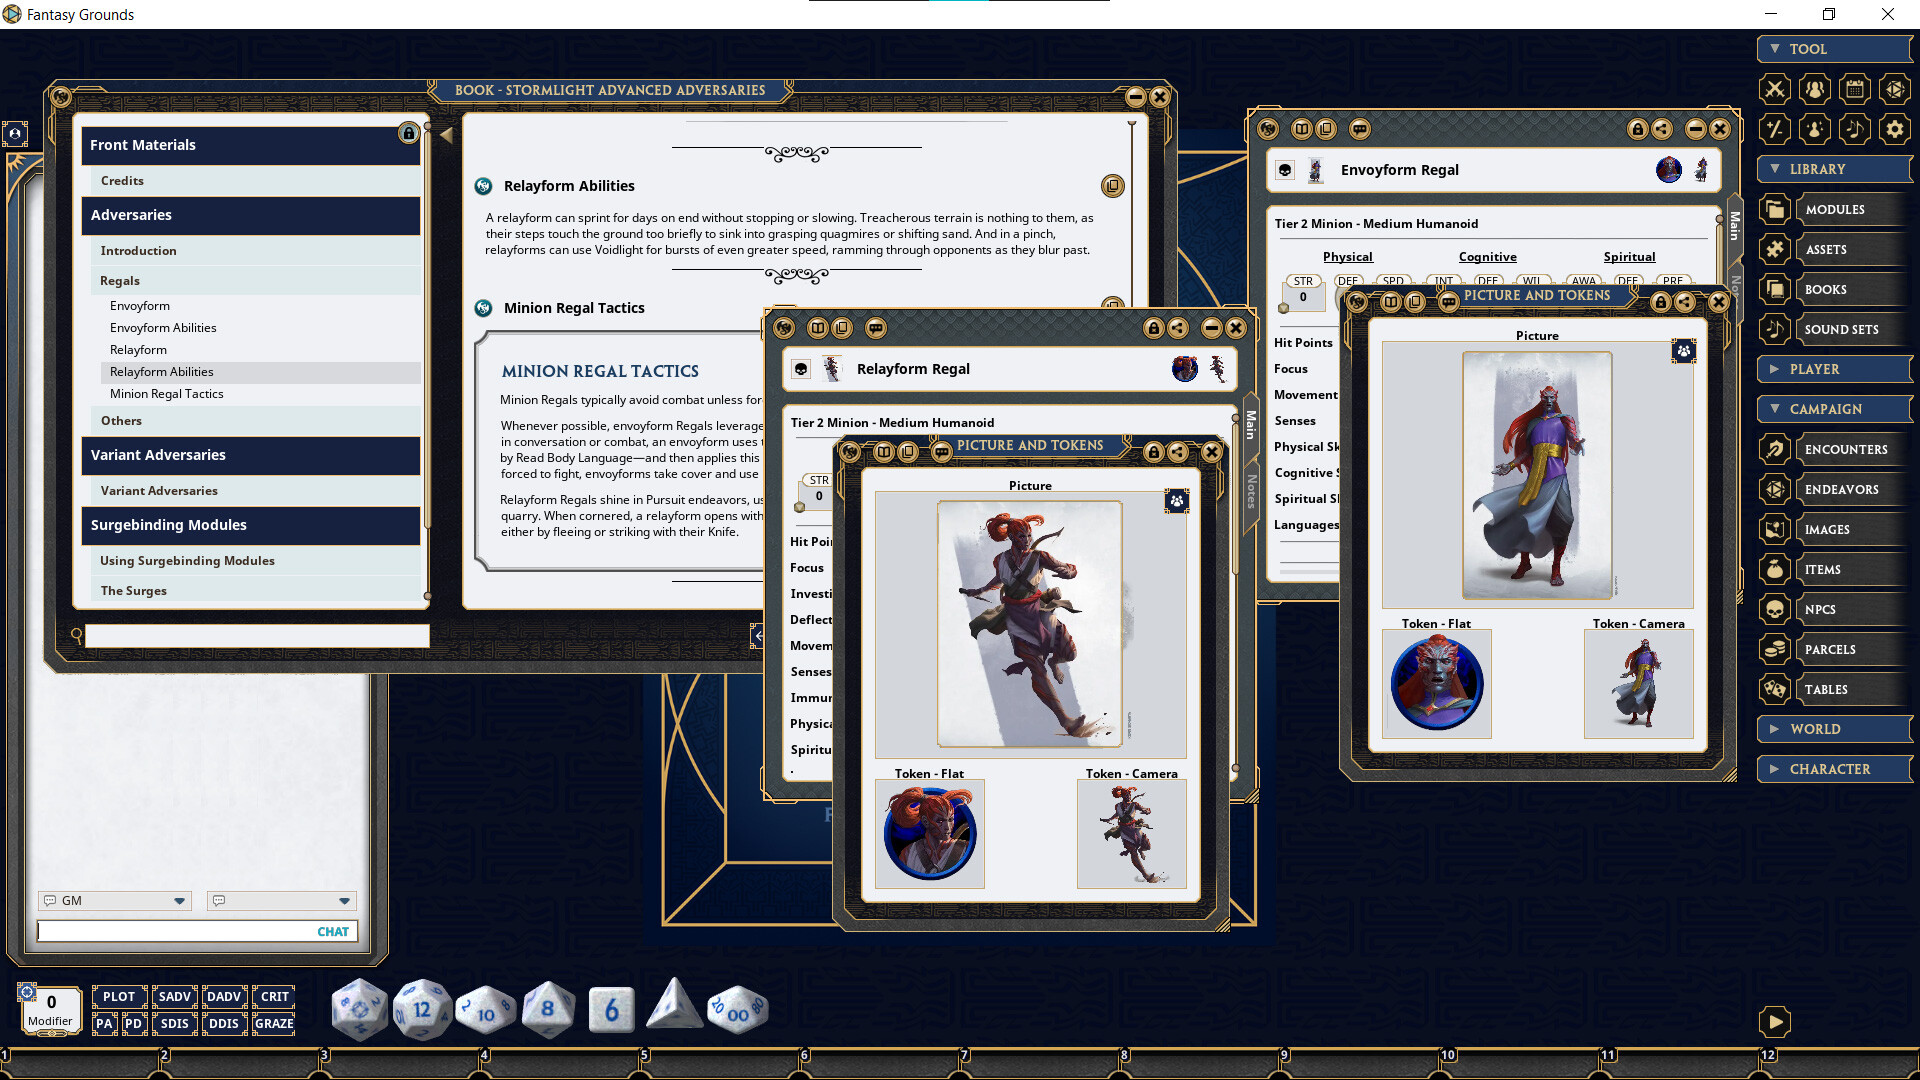Toggle the lock on the Envoyform Regal window
This screenshot has width=1920, height=1080.
click(1637, 130)
